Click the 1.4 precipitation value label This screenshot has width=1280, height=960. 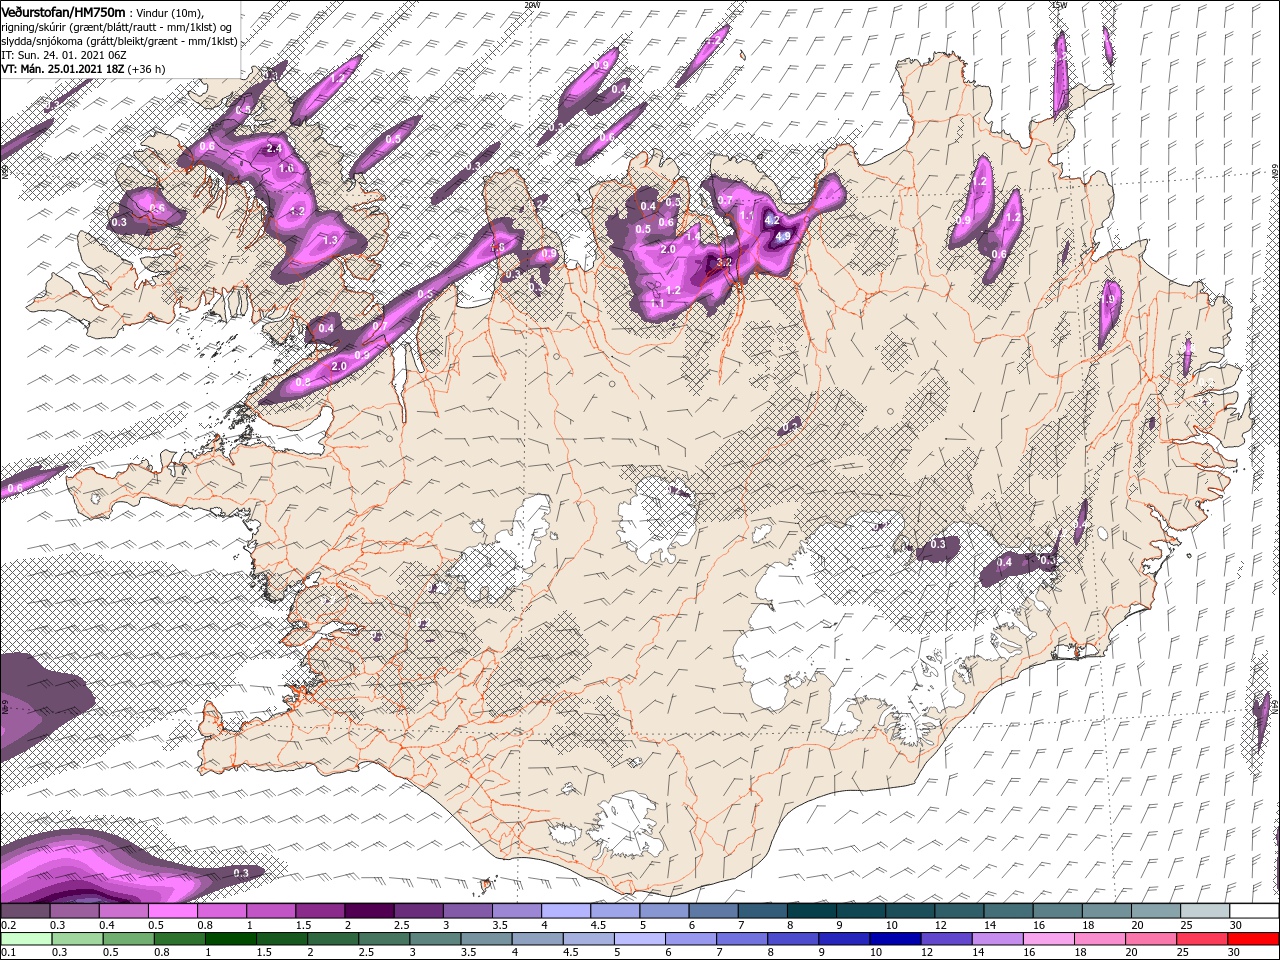[692, 236]
